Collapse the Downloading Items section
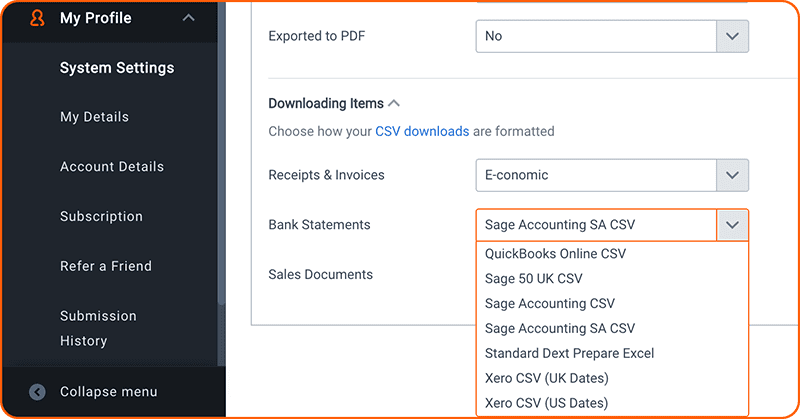Screen dimensions: 800x419 coord(393,104)
